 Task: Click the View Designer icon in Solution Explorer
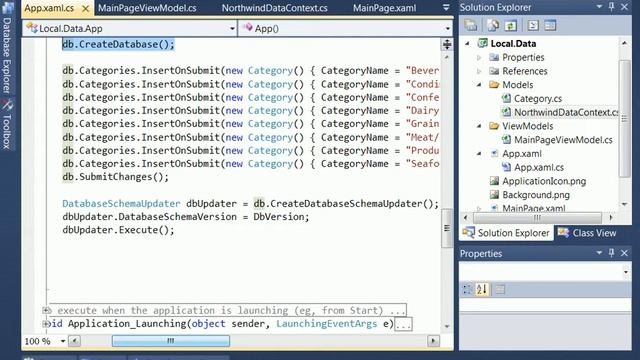click(550, 25)
